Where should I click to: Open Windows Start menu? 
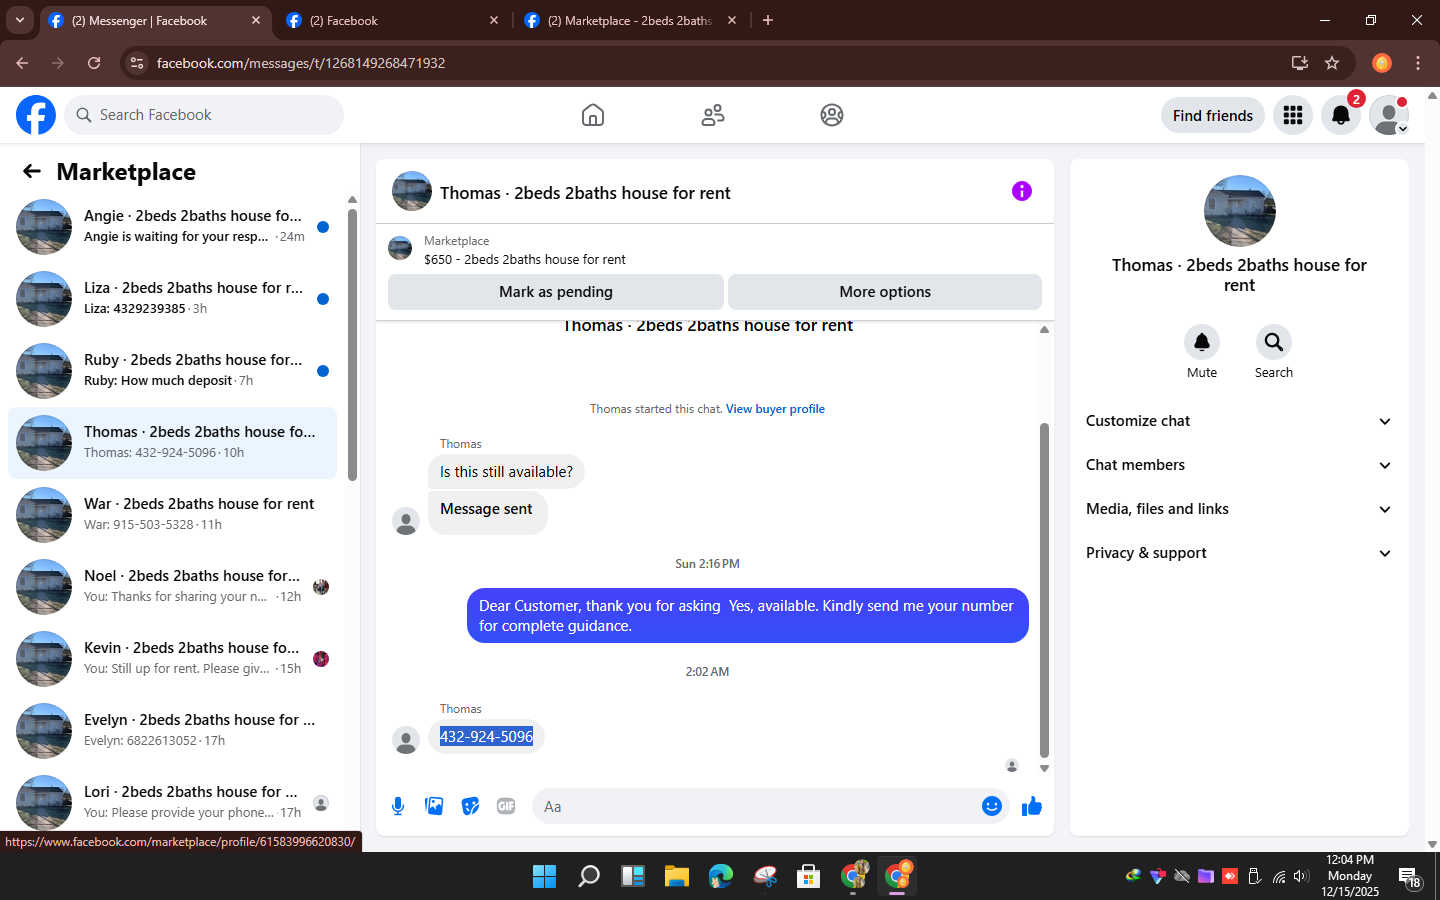tap(544, 876)
